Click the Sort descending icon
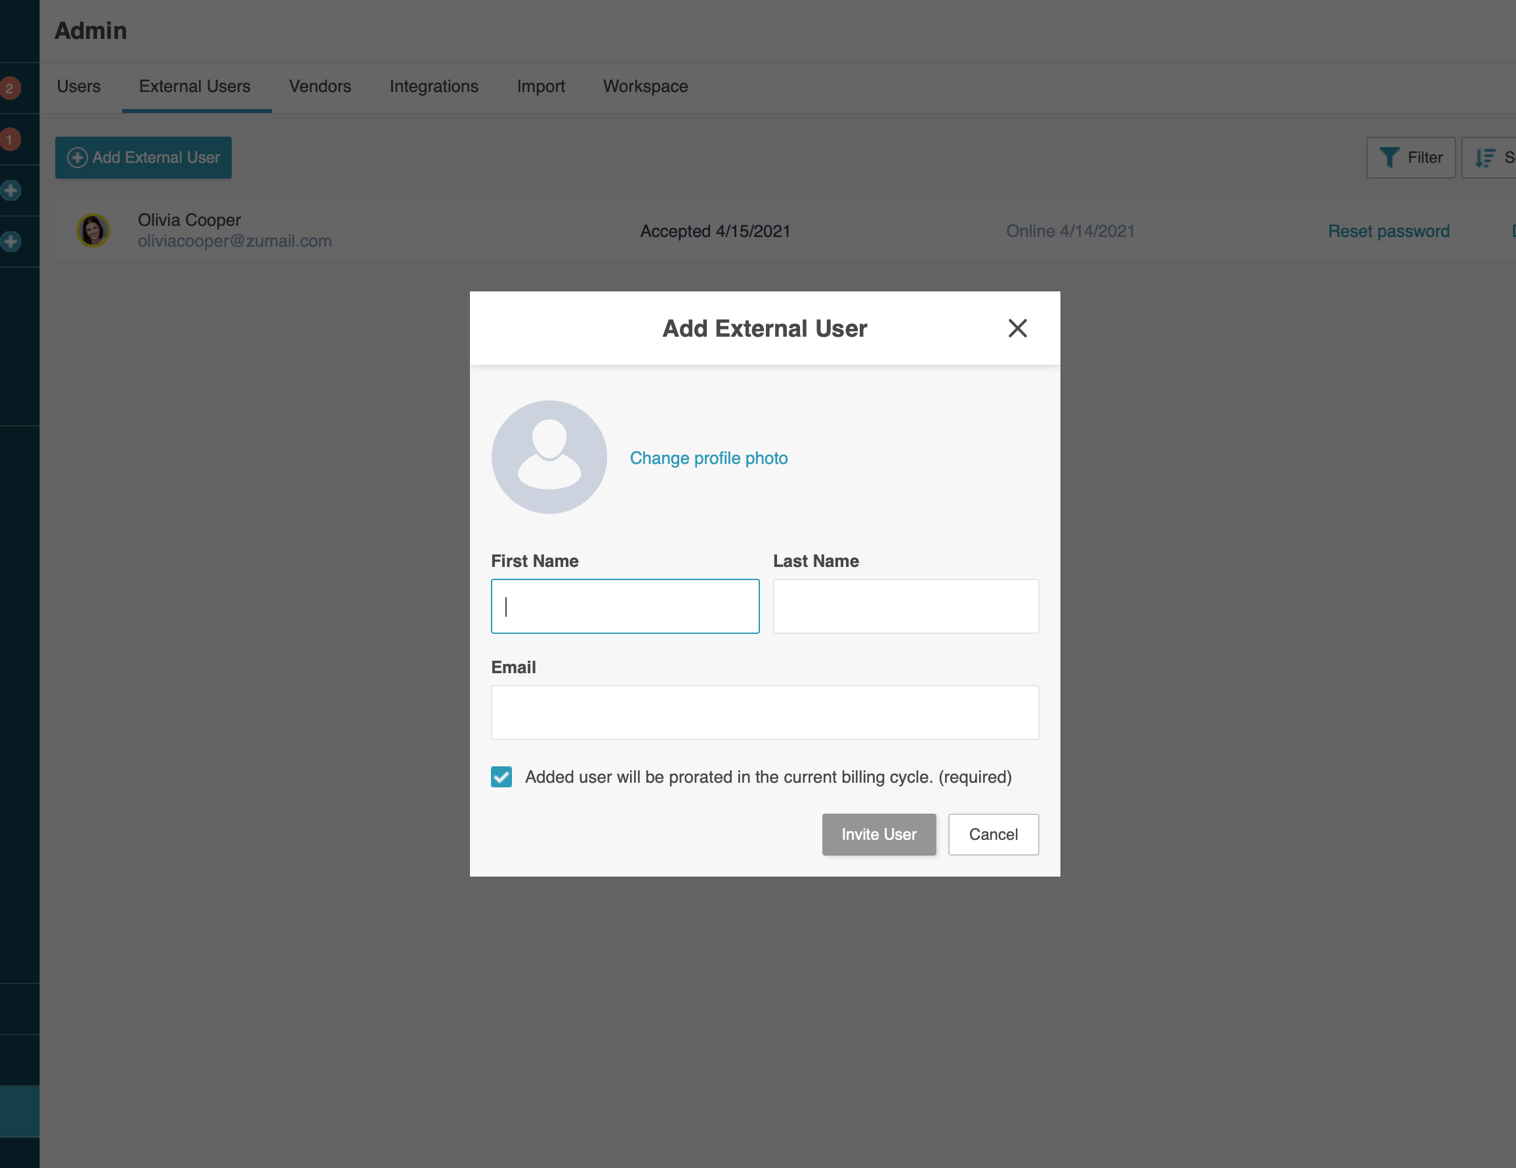Image resolution: width=1516 pixels, height=1168 pixels. (1485, 158)
